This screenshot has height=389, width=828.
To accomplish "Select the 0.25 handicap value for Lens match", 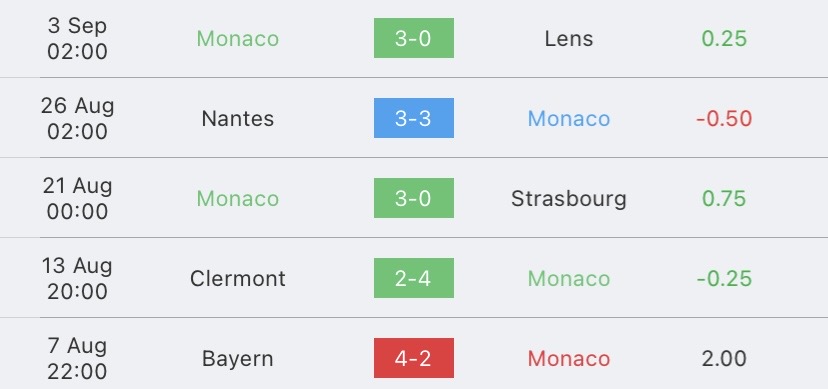I will (x=724, y=39).
